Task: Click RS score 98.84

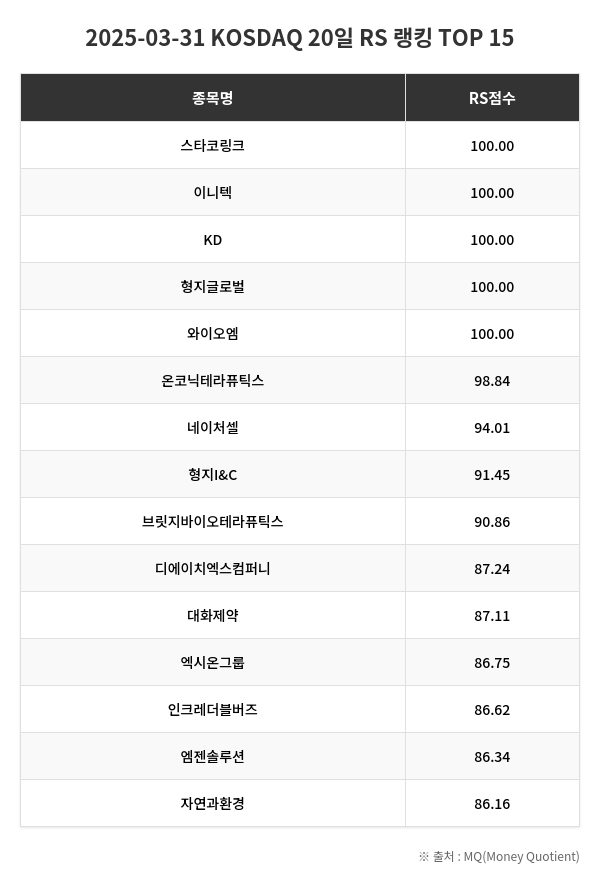Action: (492, 381)
